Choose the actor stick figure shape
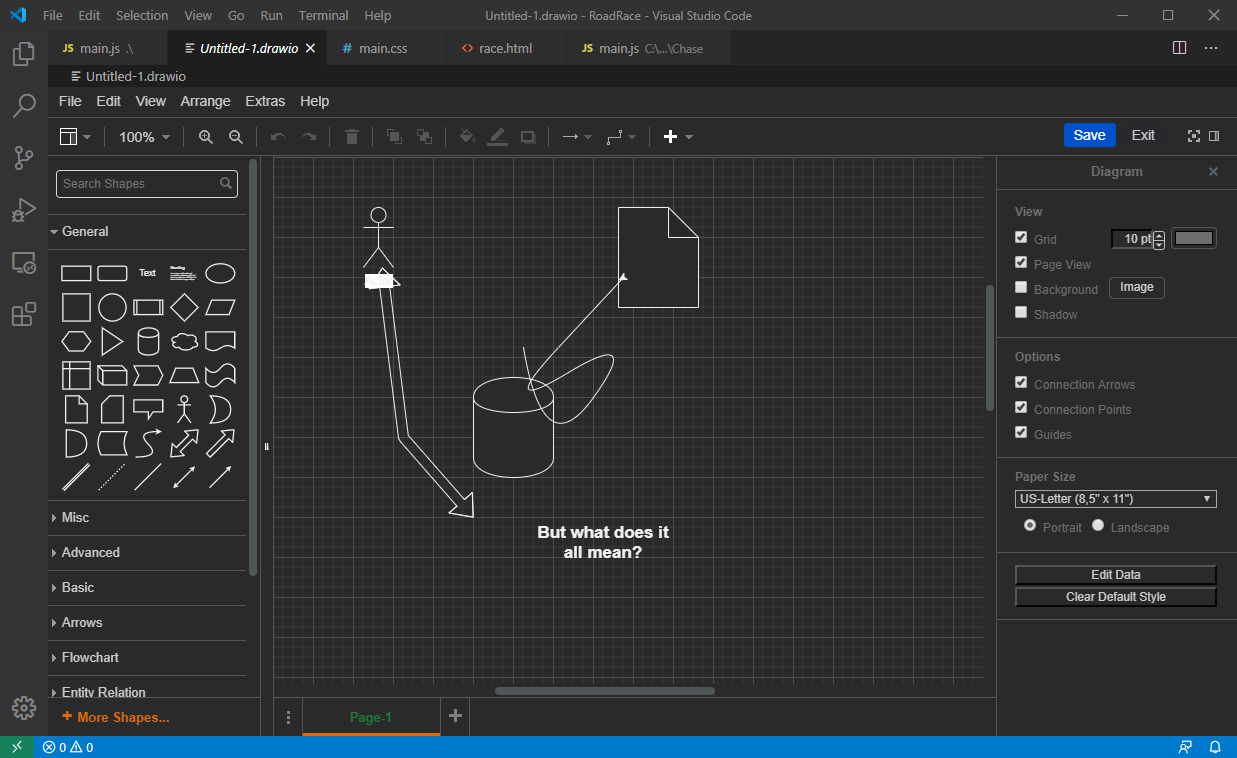Screen dimensions: 1237x758 point(184,409)
